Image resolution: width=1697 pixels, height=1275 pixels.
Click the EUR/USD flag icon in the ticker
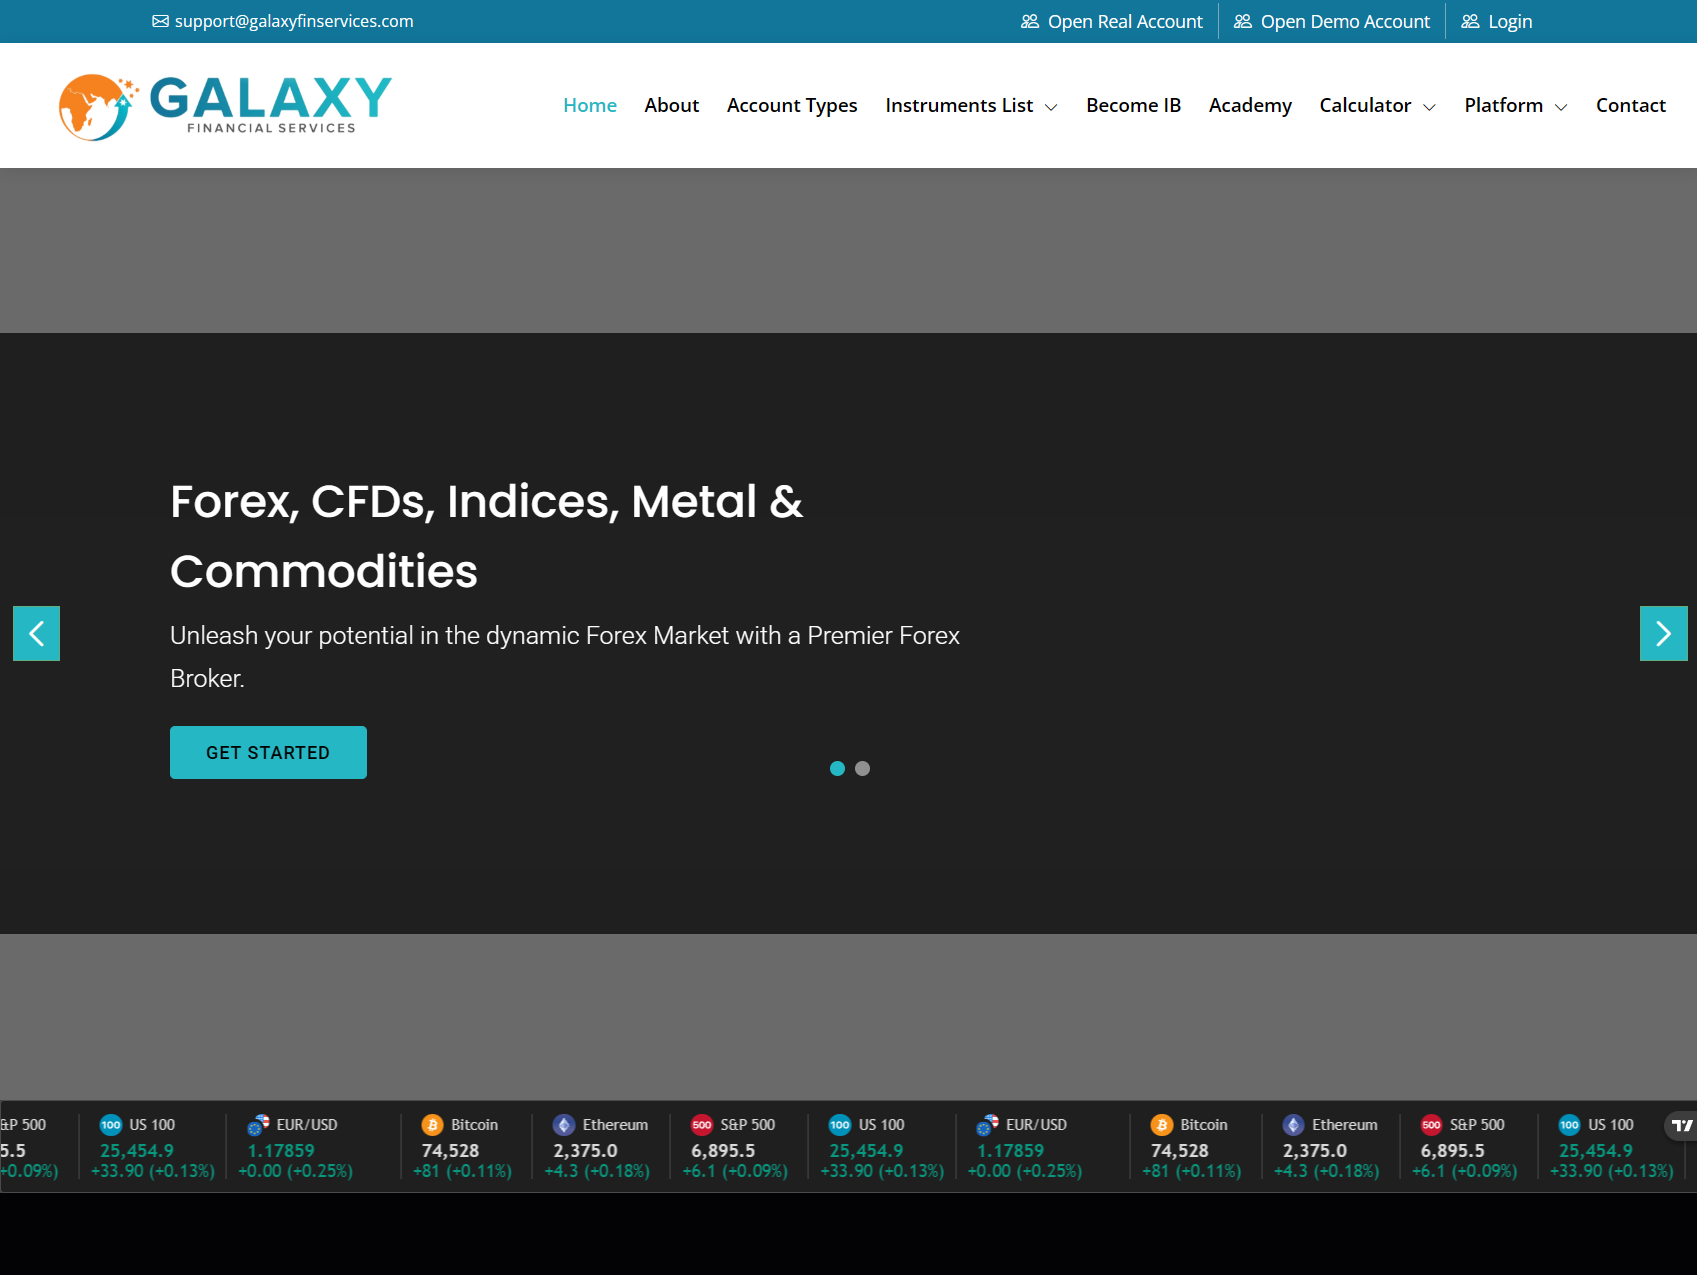[x=260, y=1124]
